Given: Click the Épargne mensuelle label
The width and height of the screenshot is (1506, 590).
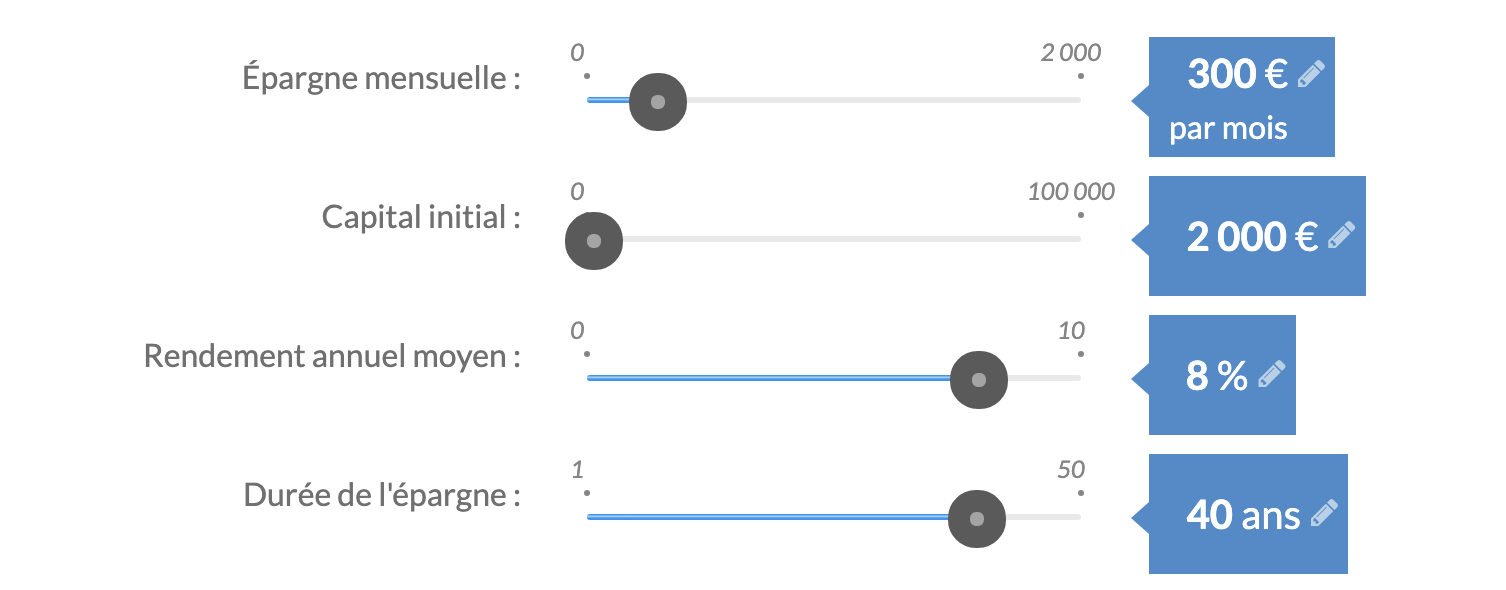Looking at the screenshot, I should [x=381, y=78].
